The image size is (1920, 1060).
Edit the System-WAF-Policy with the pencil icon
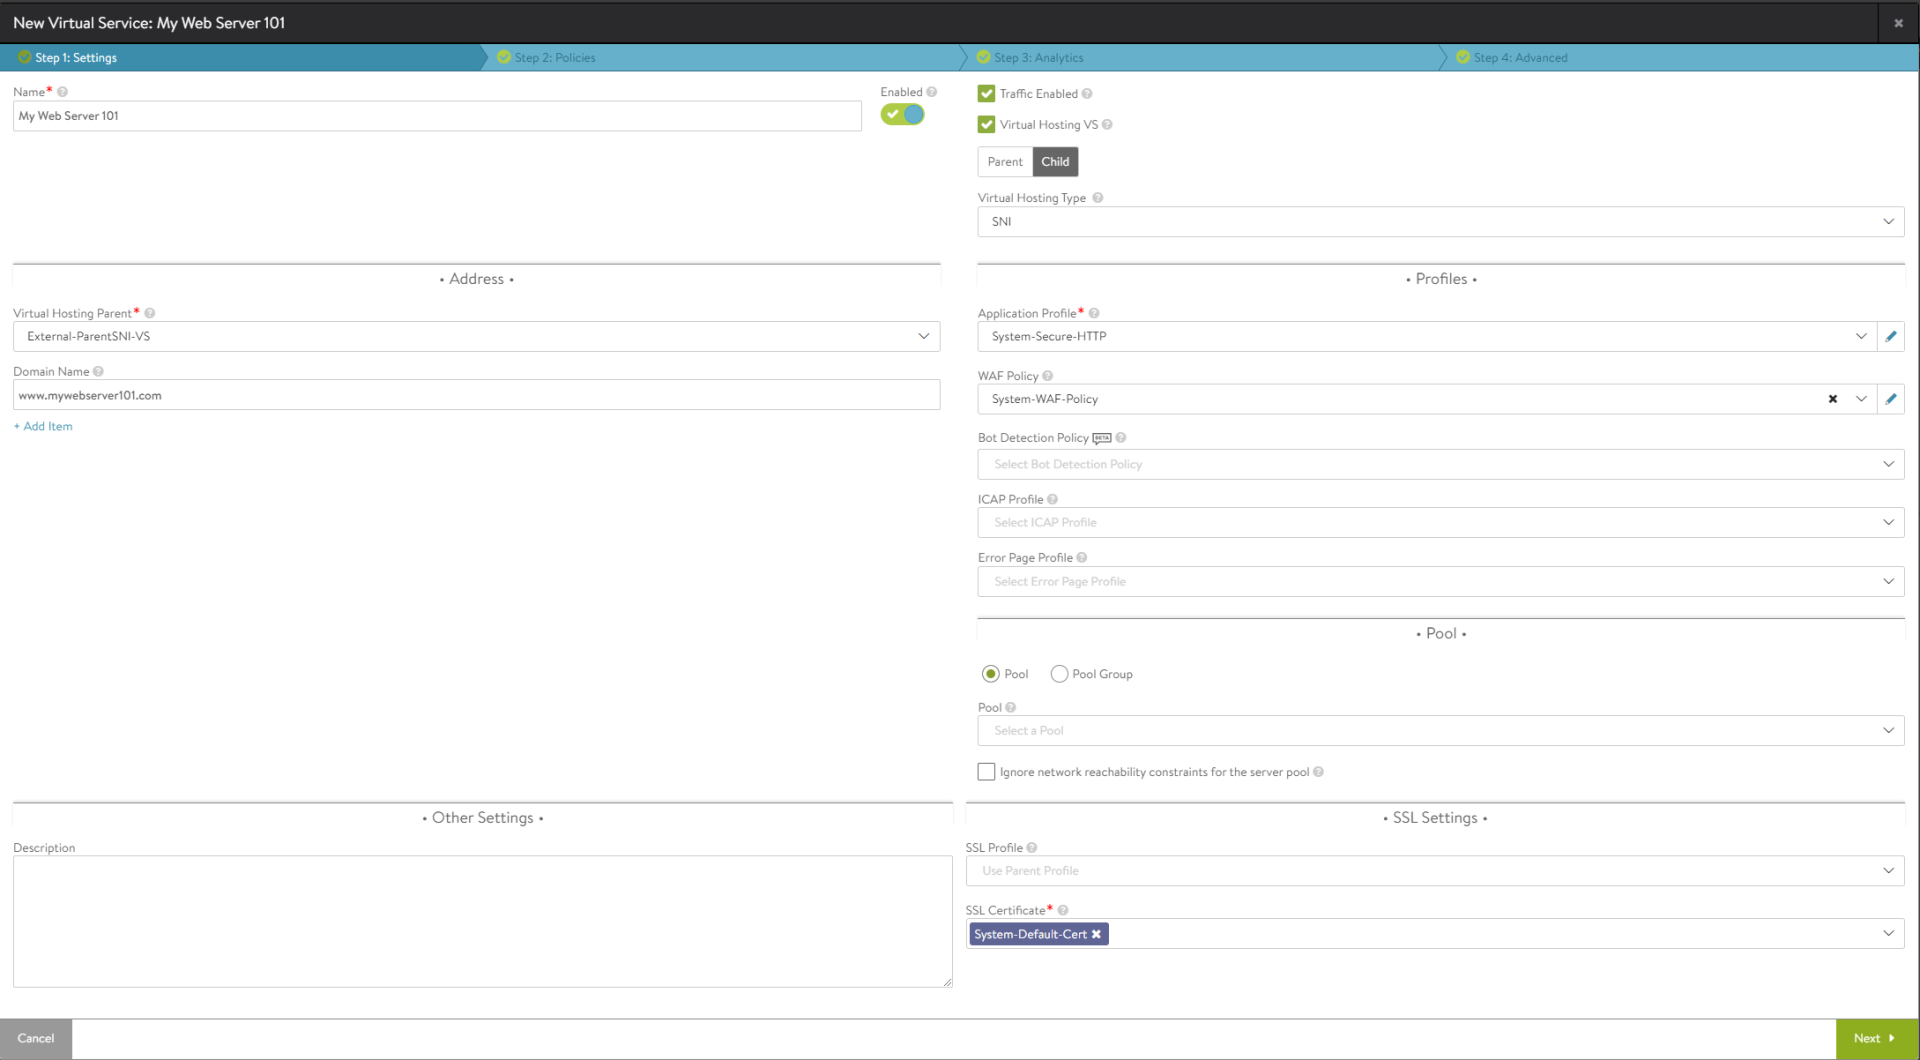(1892, 398)
